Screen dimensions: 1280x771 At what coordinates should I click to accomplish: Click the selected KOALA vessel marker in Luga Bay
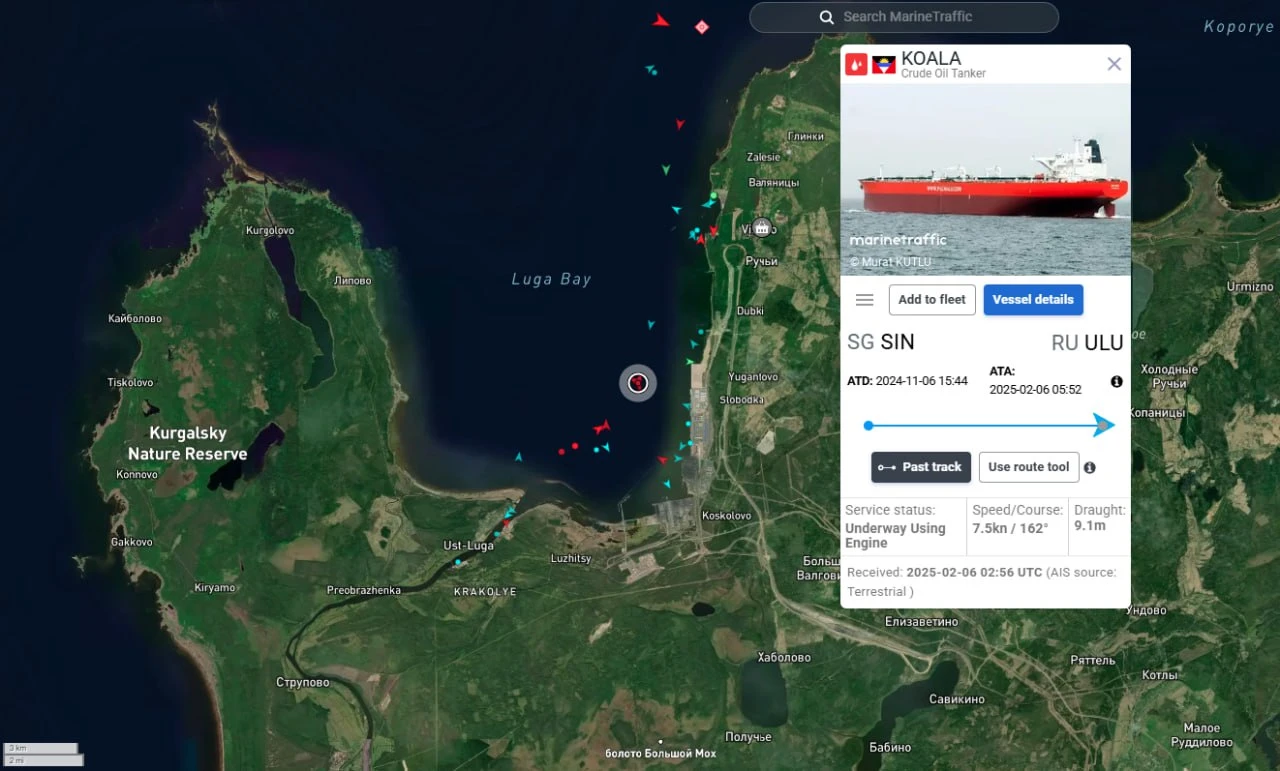[638, 382]
